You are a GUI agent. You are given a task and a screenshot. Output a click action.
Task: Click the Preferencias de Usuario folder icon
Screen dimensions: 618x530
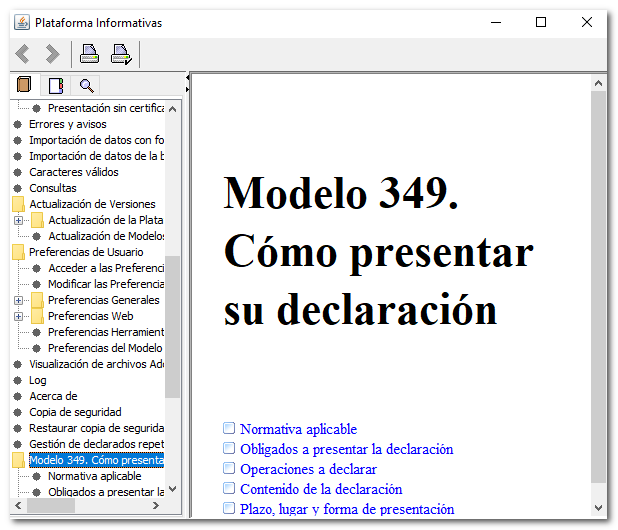pyautogui.click(x=18, y=252)
